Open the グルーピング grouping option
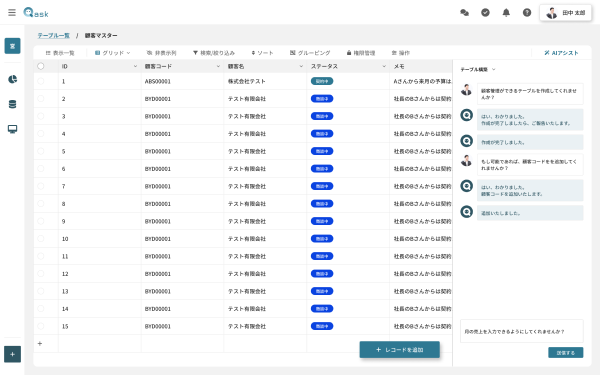The height and width of the screenshot is (375, 600). (x=310, y=53)
